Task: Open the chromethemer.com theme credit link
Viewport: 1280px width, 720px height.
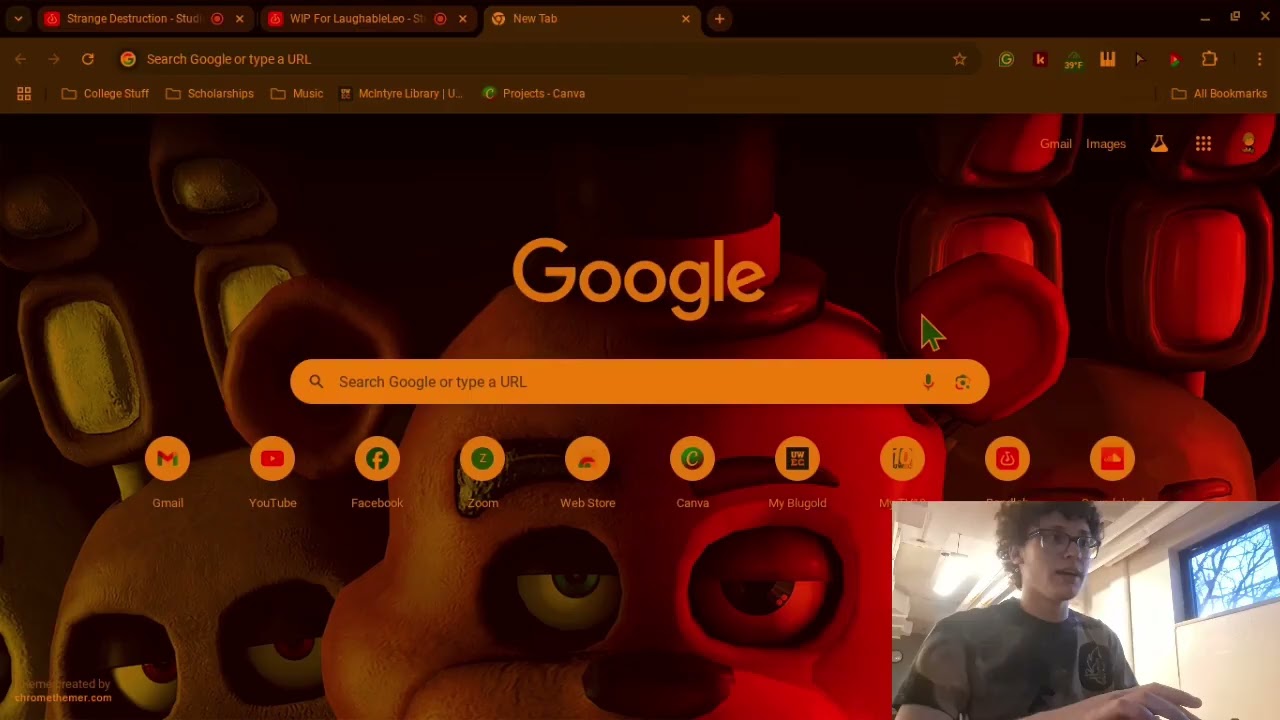Action: pos(63,698)
